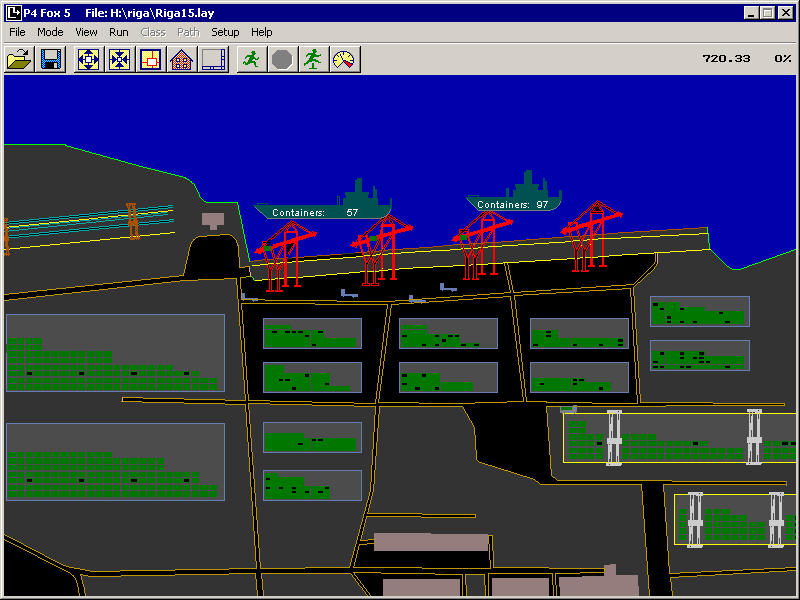800x600 pixels.
Task: Click the save floppy disk icon
Action: [x=51, y=59]
